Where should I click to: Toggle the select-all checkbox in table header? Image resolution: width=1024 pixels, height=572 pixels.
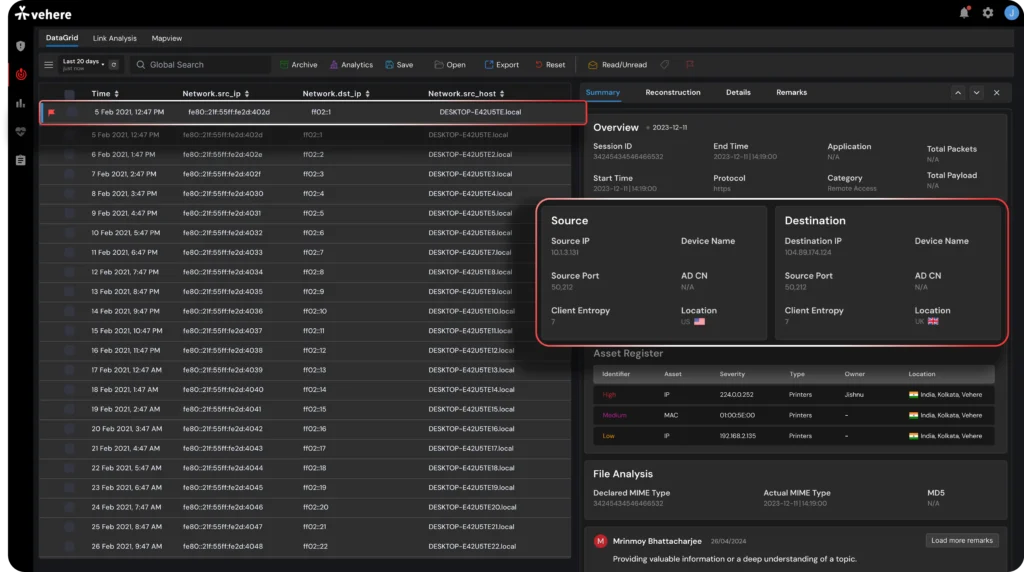click(69, 94)
